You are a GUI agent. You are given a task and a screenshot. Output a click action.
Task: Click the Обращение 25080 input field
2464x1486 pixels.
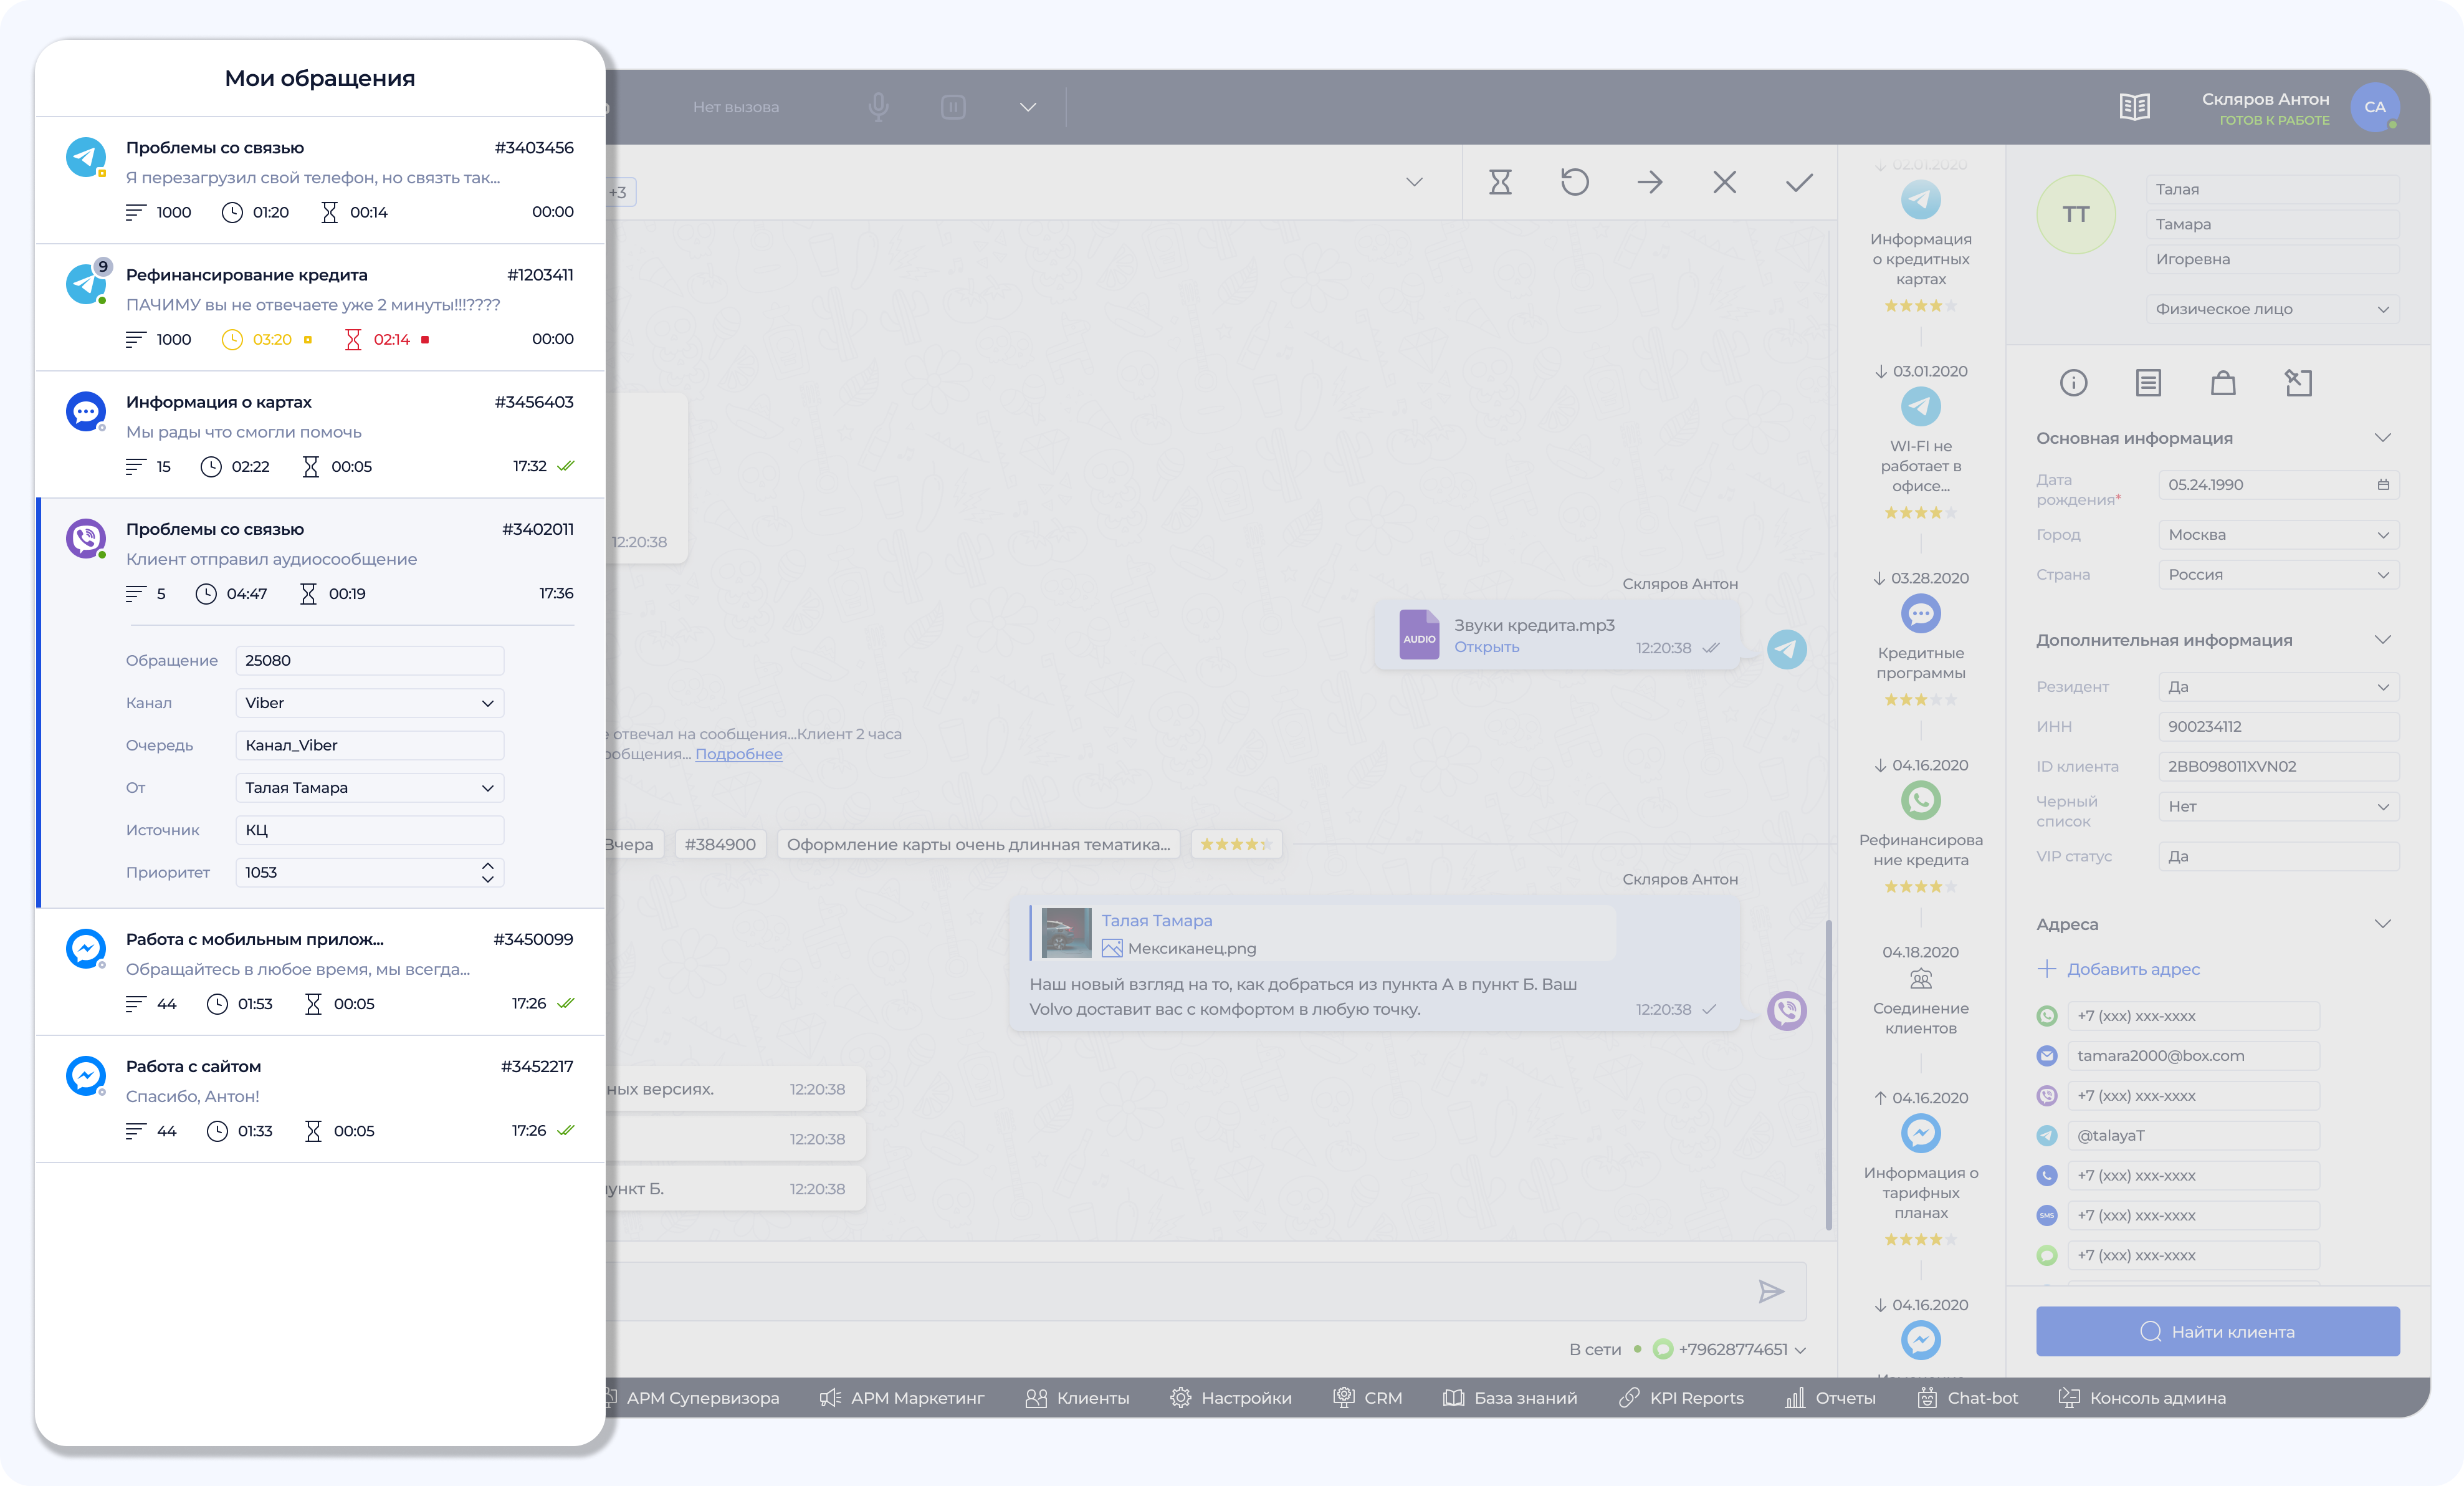pyautogui.click(x=369, y=661)
